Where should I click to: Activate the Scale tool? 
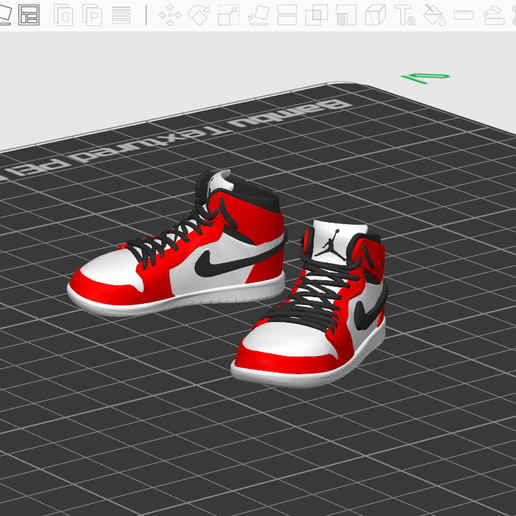click(229, 15)
